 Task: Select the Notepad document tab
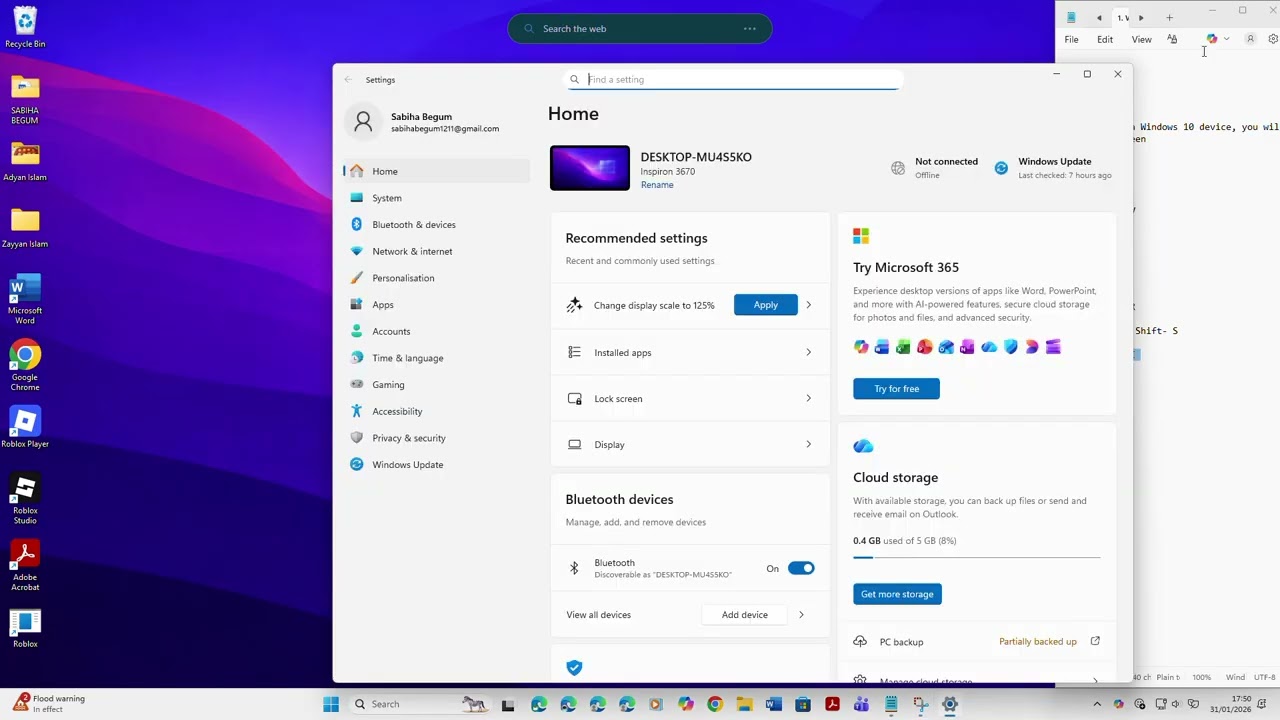click(1119, 17)
